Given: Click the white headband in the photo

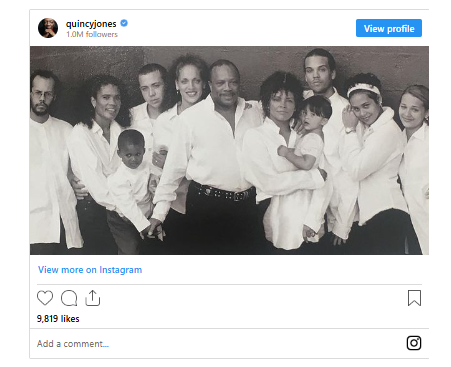Looking at the screenshot, I should tap(364, 90).
